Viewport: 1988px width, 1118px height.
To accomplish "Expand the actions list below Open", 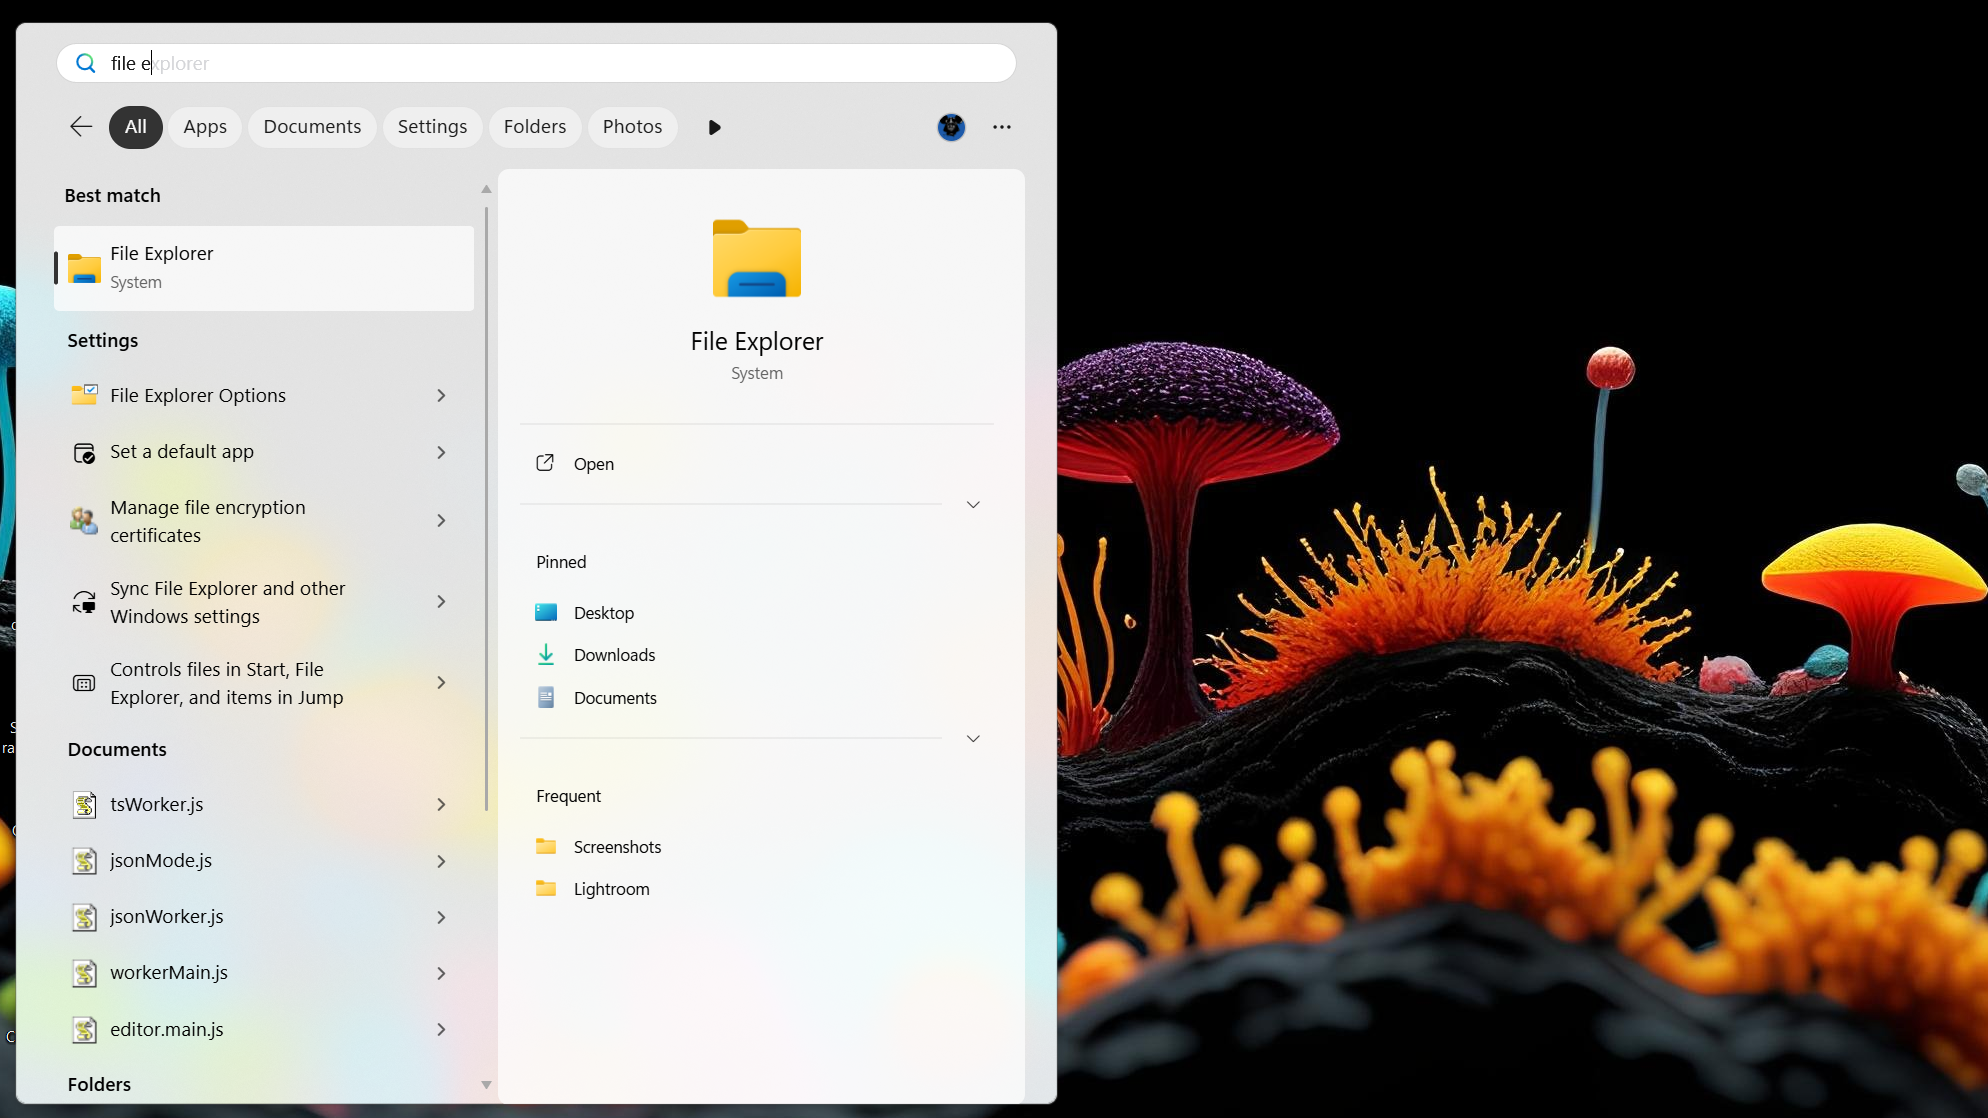I will (x=973, y=504).
